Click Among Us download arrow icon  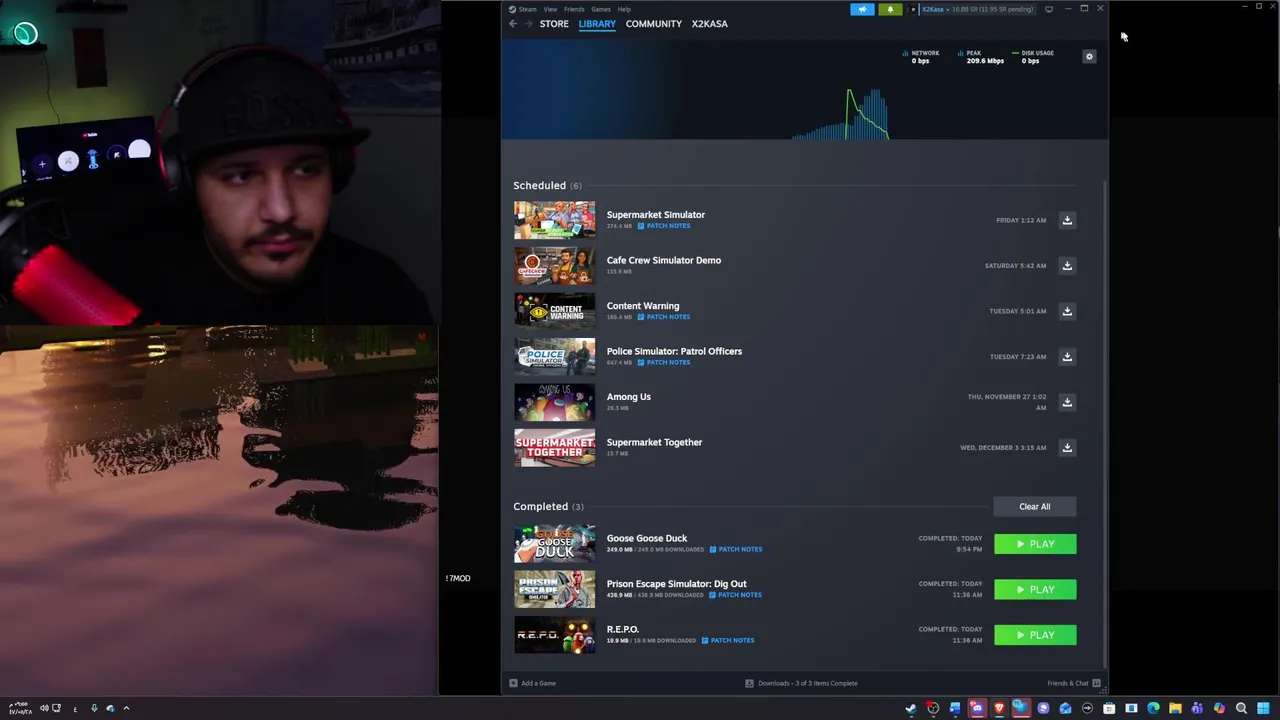tap(1067, 402)
